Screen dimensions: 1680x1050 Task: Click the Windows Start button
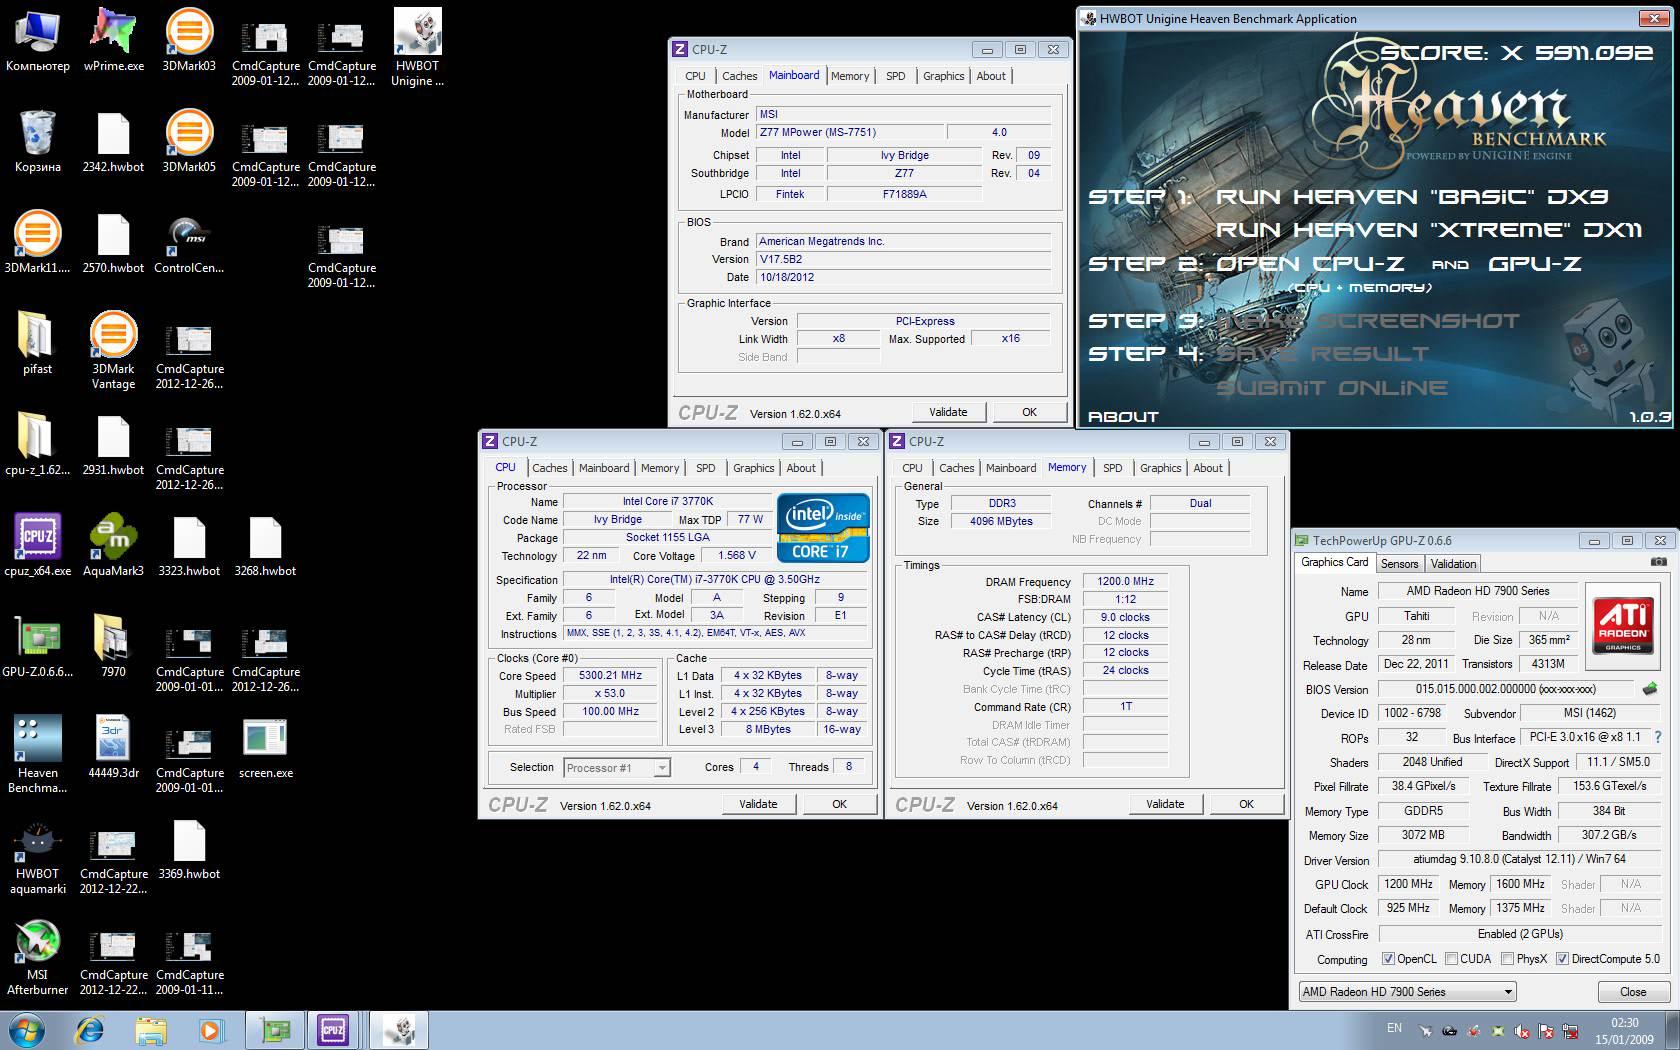(x=26, y=1029)
